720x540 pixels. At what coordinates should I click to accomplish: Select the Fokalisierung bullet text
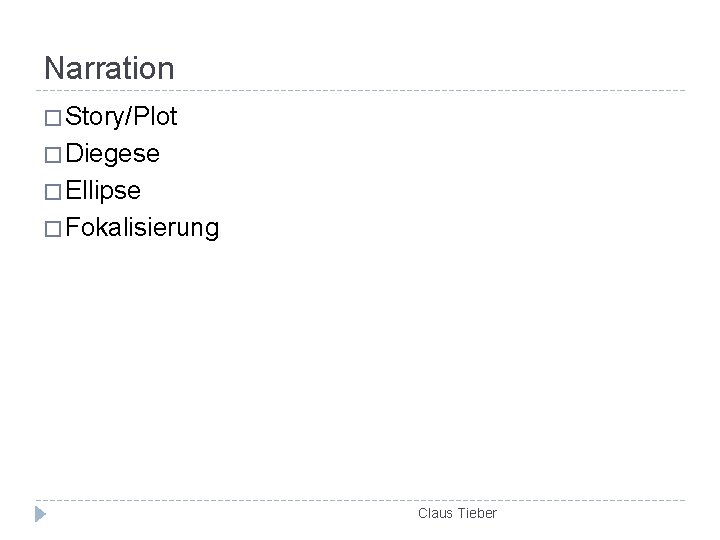(x=142, y=228)
